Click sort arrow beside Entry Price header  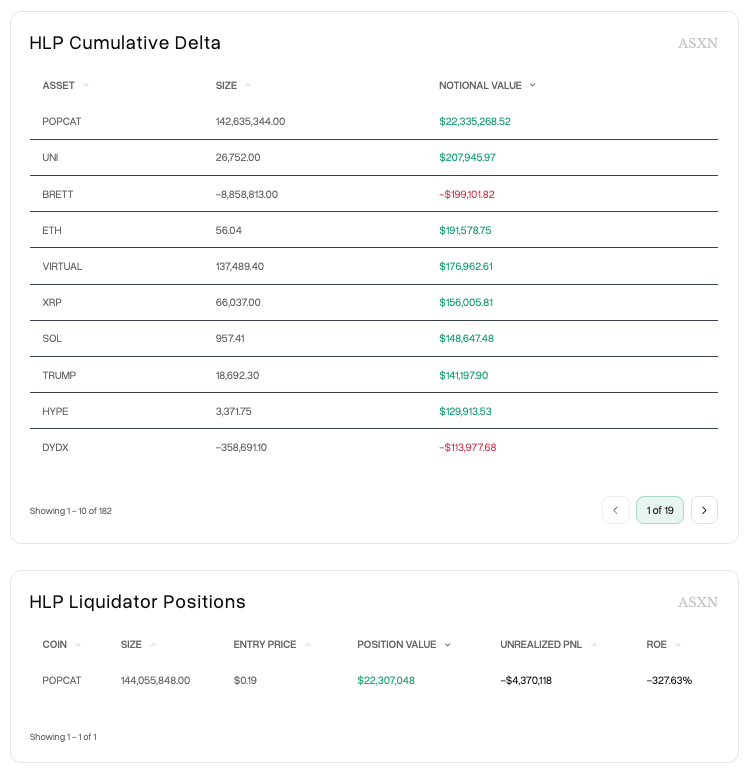(x=308, y=645)
